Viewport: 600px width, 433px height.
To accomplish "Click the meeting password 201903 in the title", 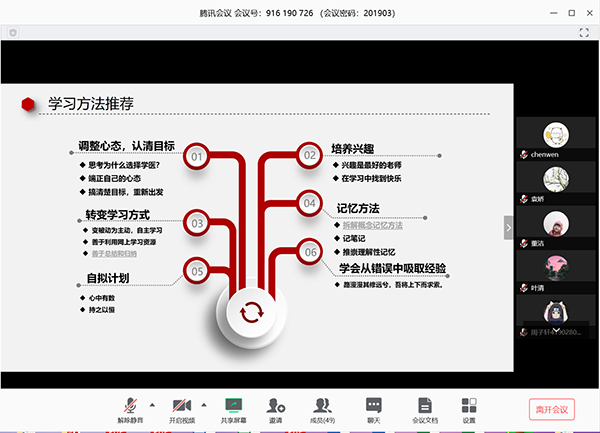I will 378,13.
